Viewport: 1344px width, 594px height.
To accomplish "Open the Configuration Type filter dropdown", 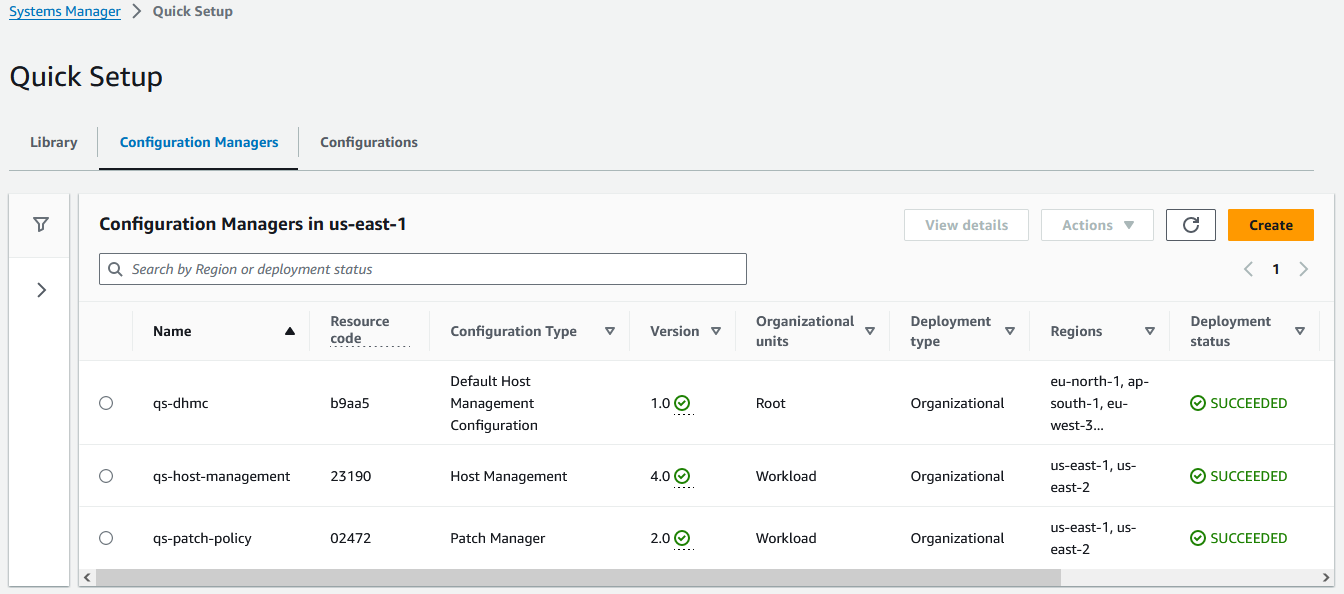I will [610, 331].
